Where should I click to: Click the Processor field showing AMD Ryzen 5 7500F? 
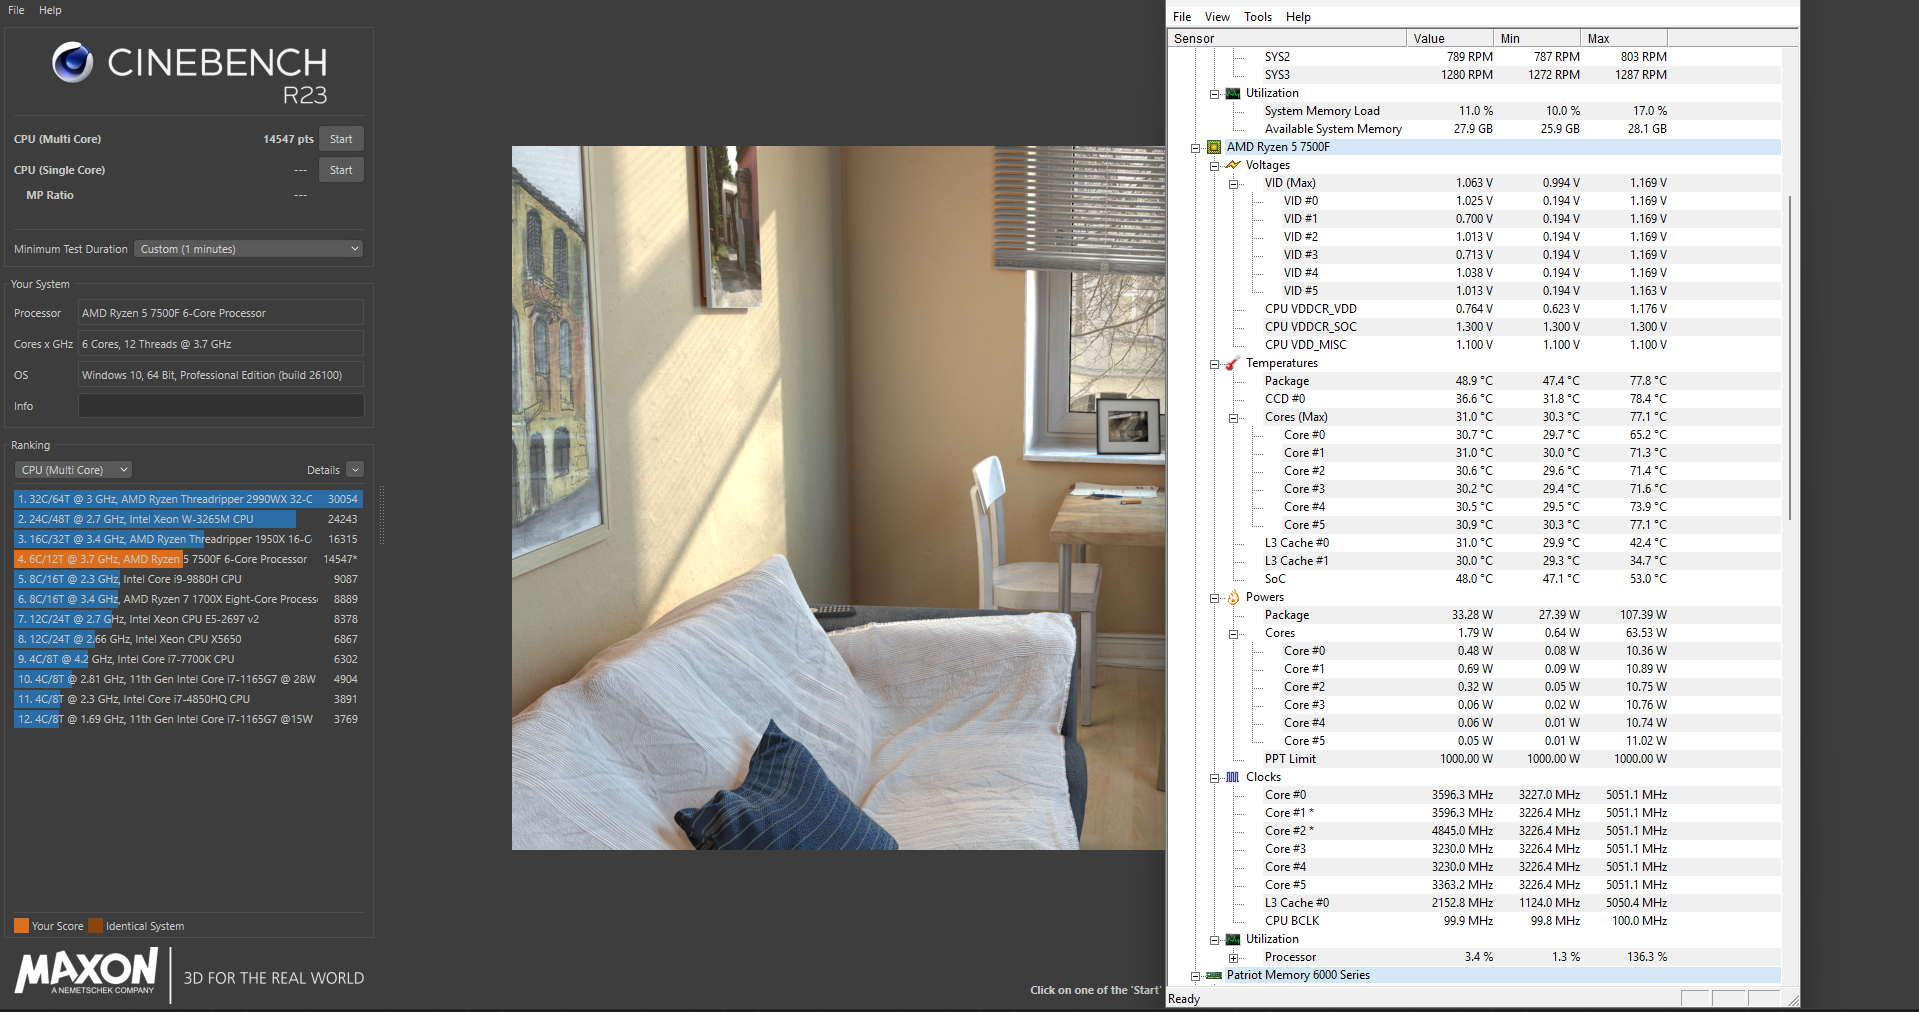[221, 313]
